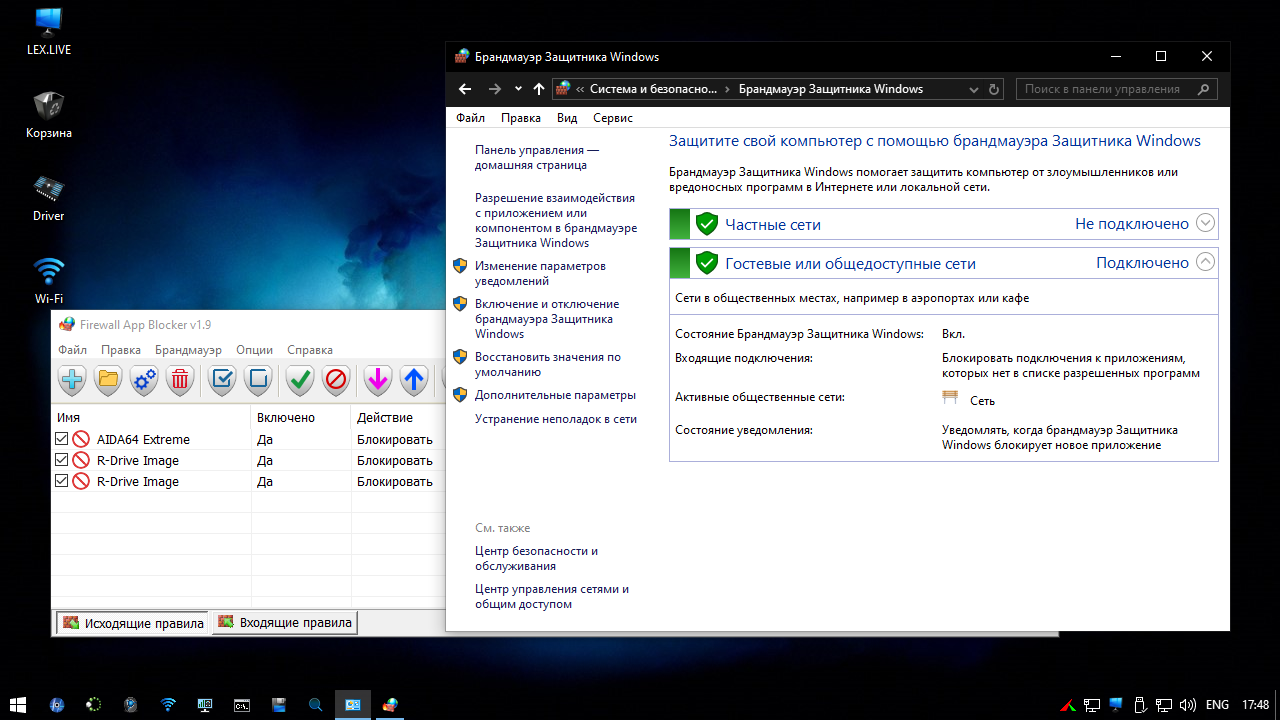The image size is (1280, 720).
Task: Open the Брандмауэр menu in Firewall App Blocker
Action: click(188, 350)
